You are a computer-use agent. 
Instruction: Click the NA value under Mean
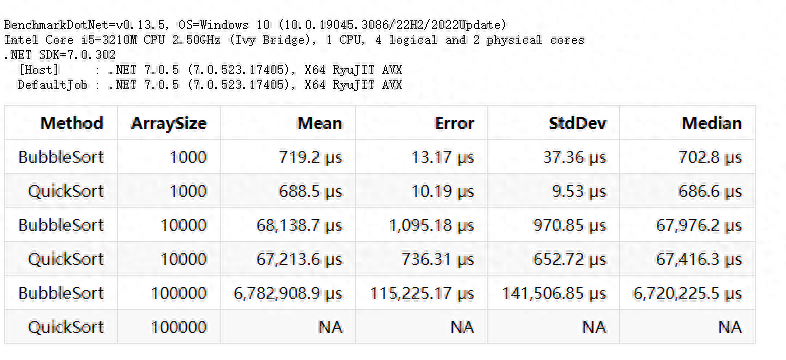[330, 327]
